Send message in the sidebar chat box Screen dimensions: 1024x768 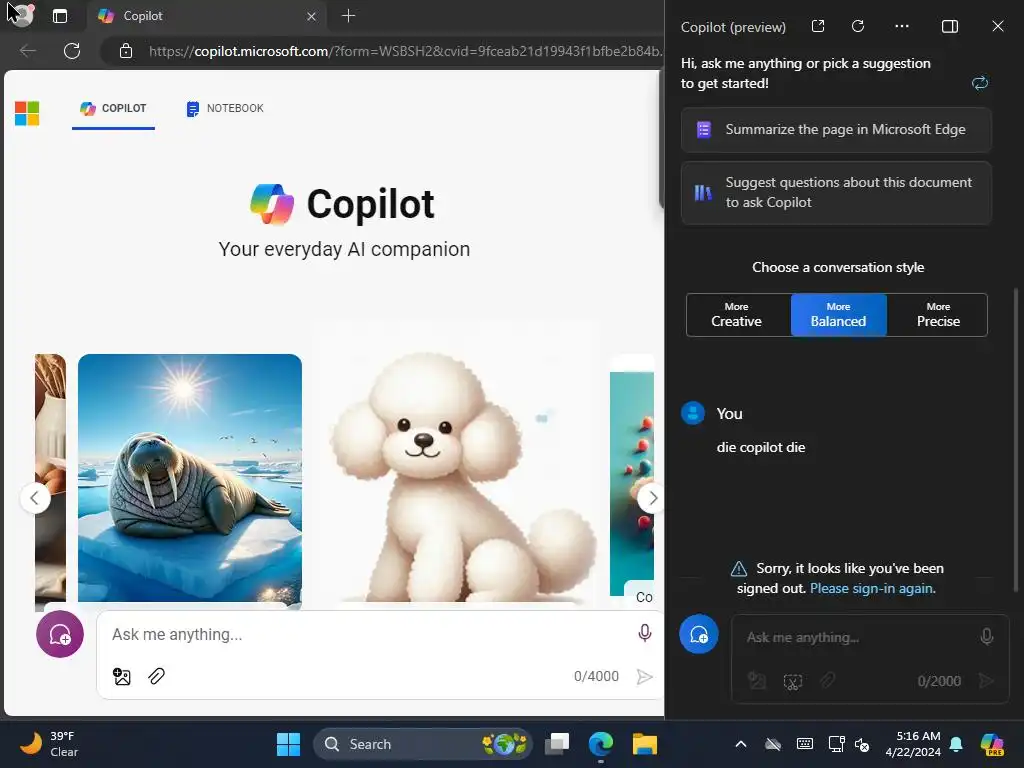(986, 681)
